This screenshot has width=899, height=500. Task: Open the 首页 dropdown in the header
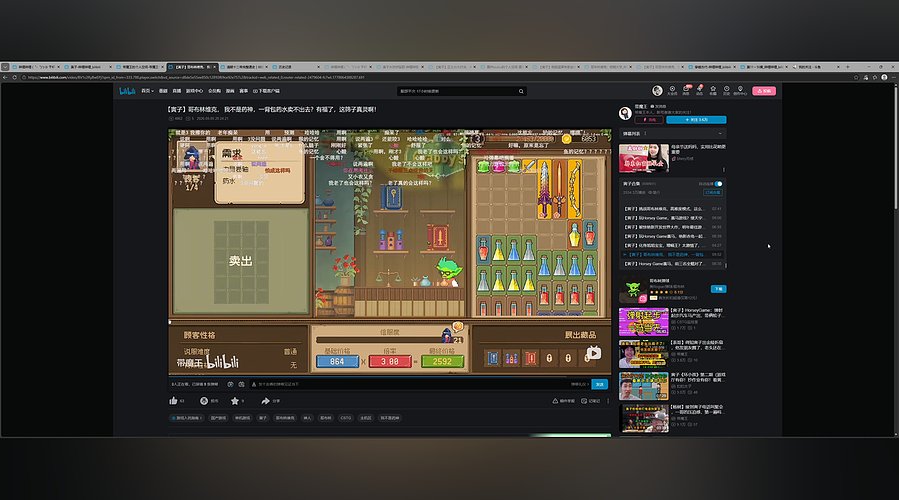coord(147,91)
